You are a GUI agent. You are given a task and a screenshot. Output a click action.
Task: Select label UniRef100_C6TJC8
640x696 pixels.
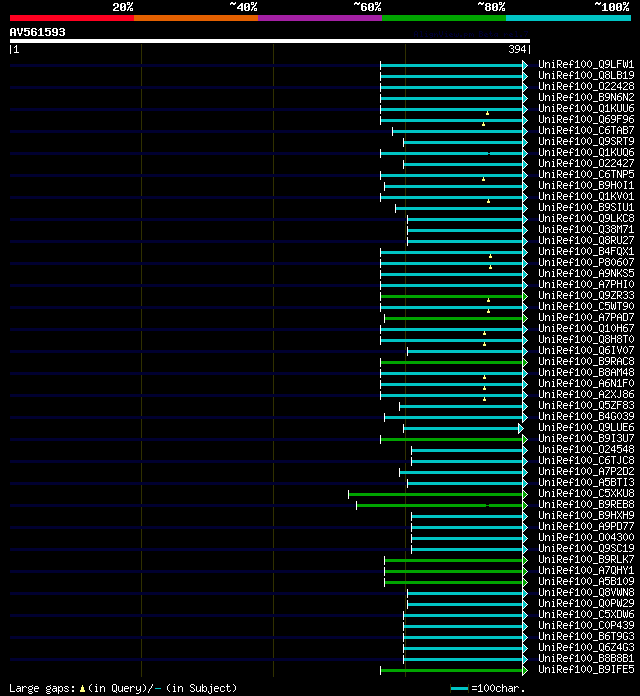click(586, 461)
